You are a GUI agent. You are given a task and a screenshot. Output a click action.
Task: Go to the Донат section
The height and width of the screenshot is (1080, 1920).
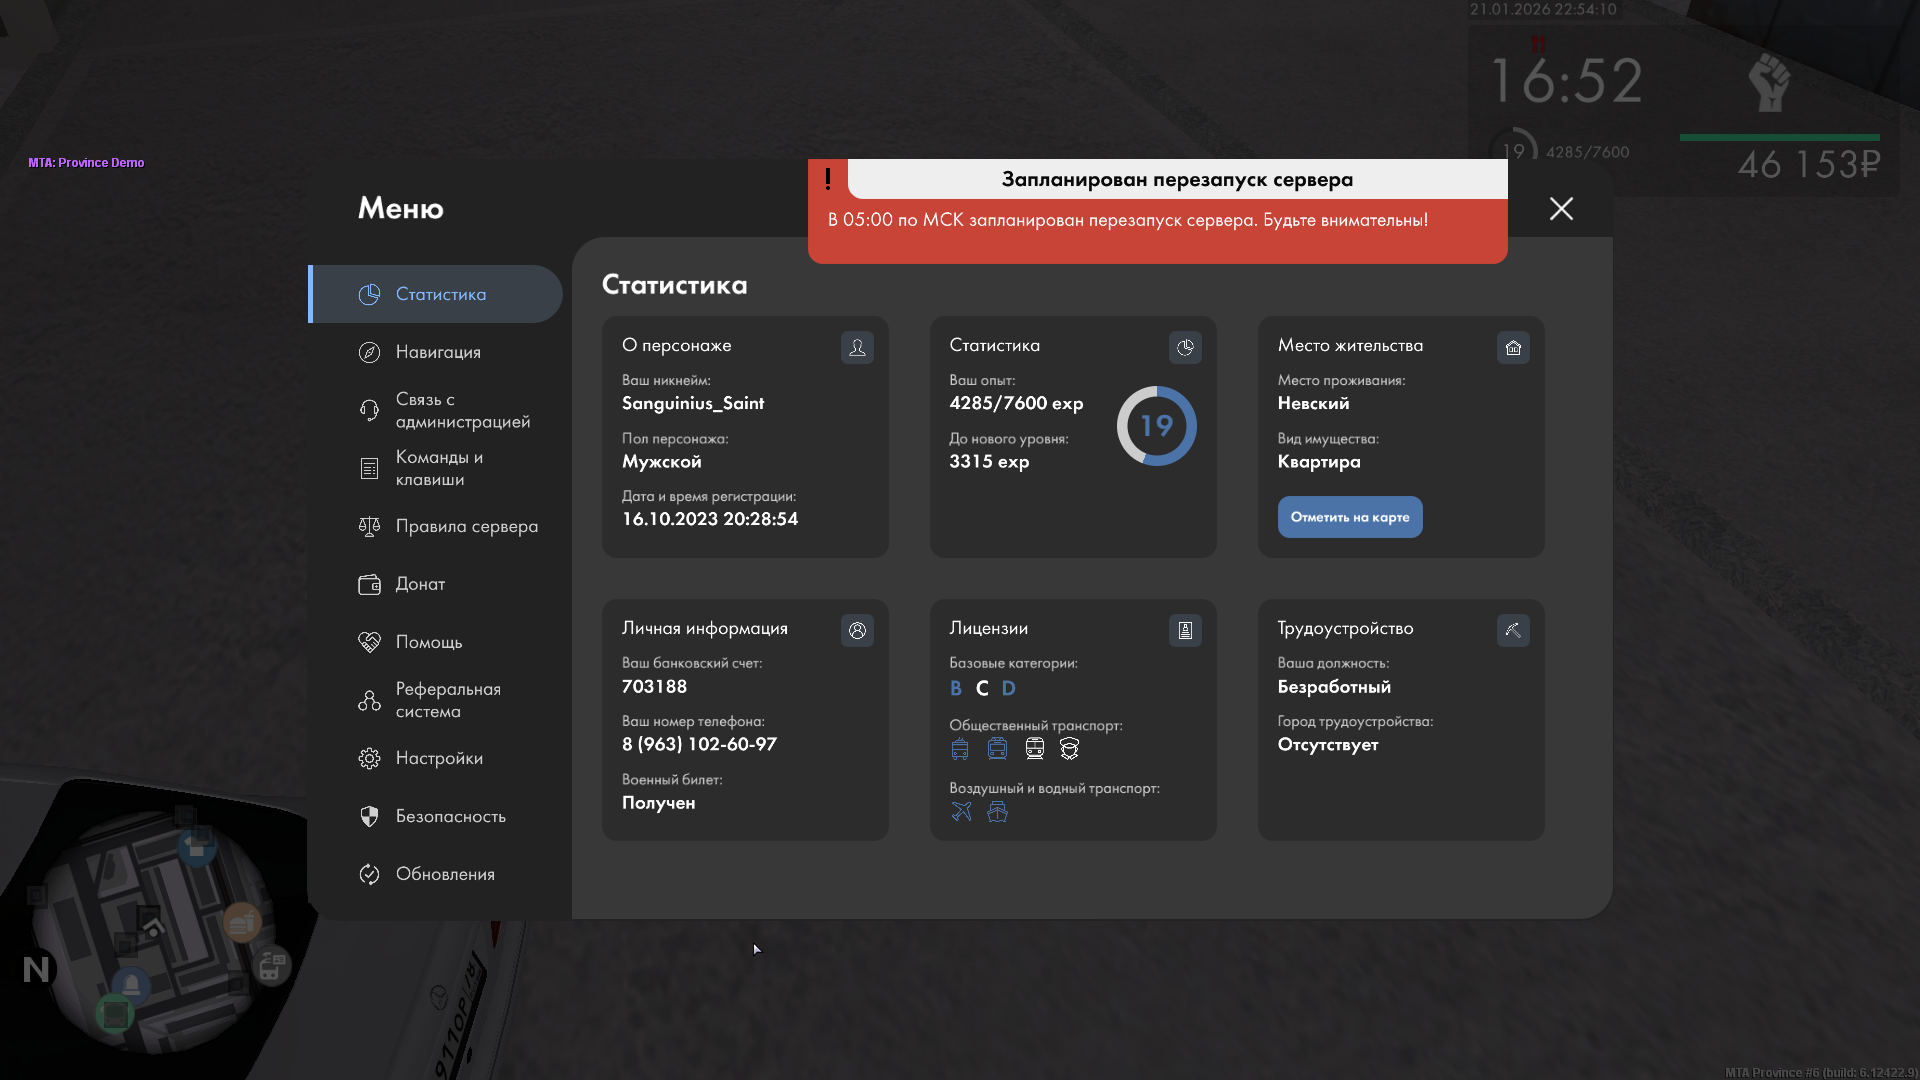coord(420,584)
